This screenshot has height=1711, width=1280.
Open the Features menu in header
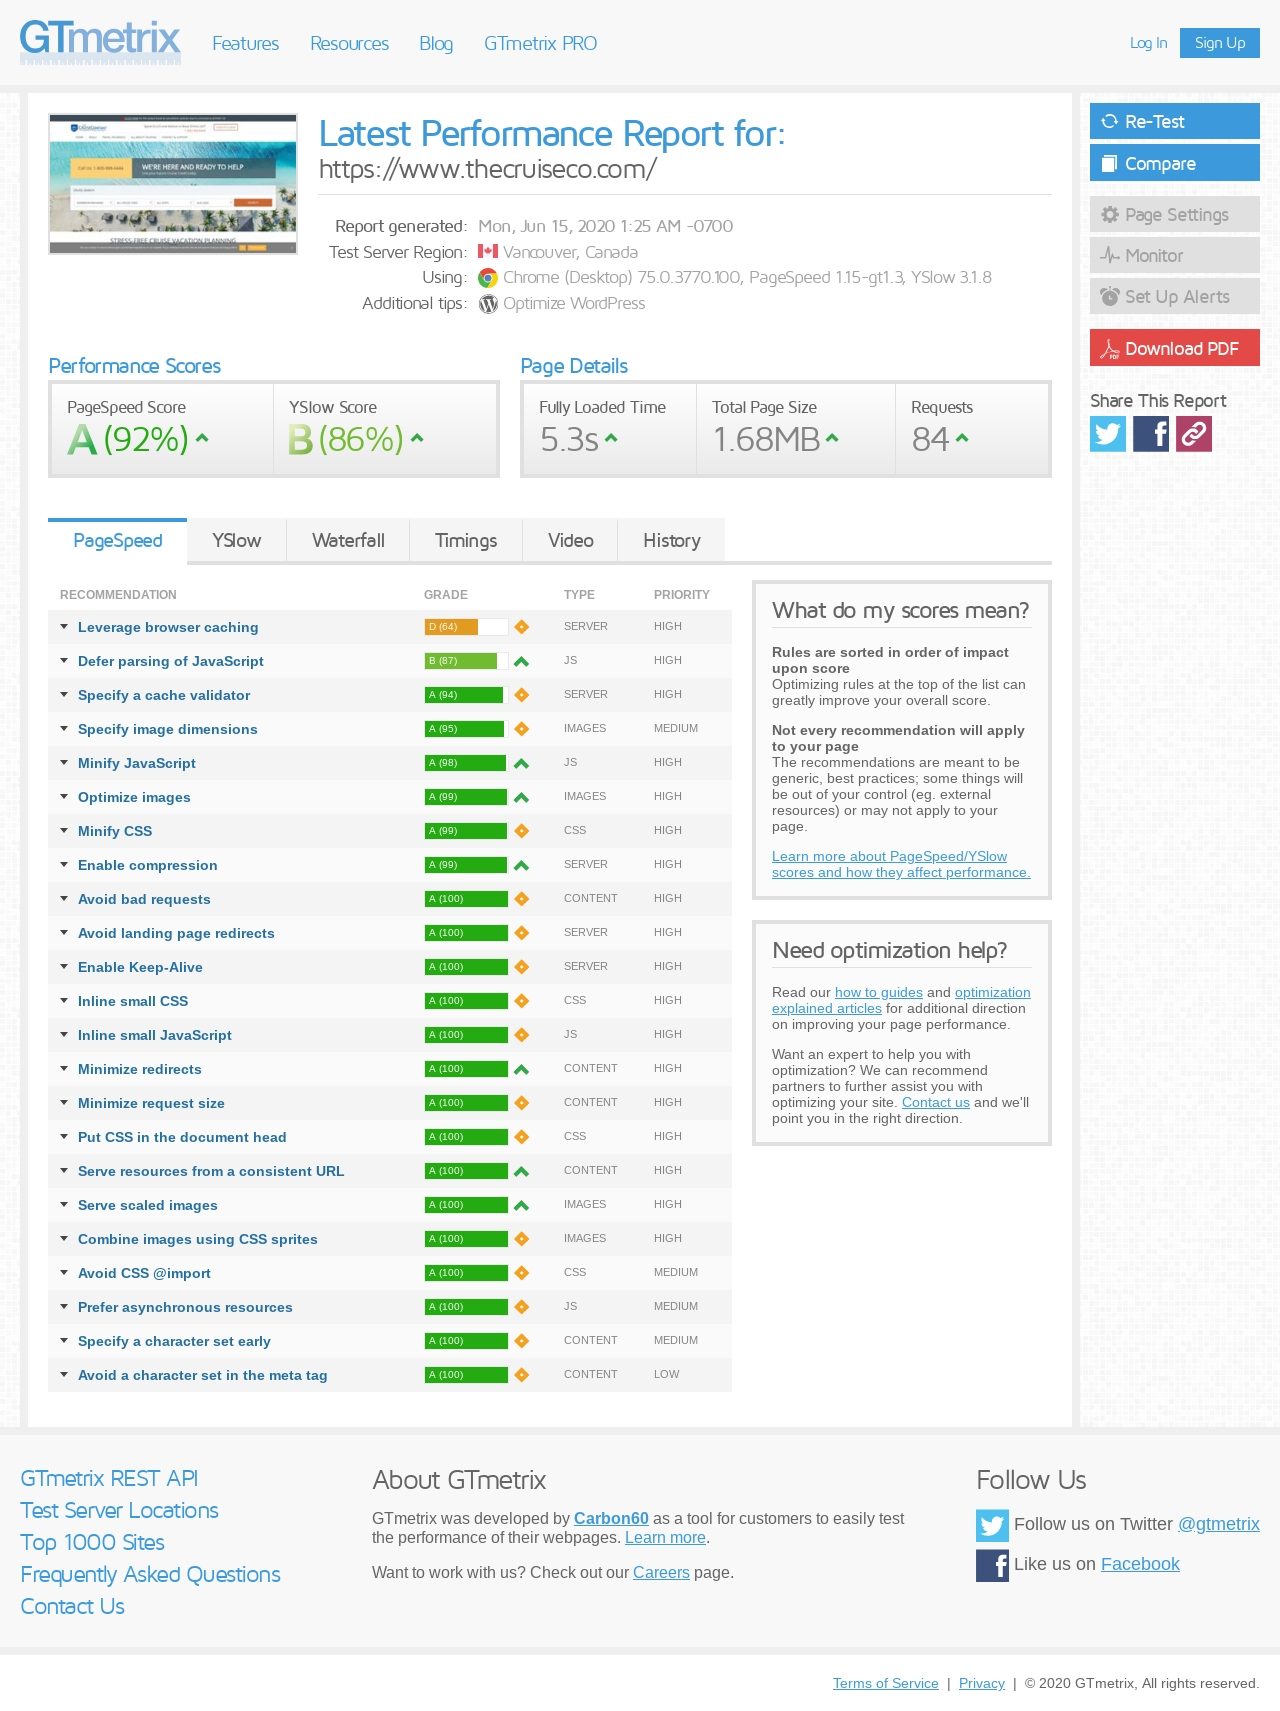pyautogui.click(x=245, y=43)
